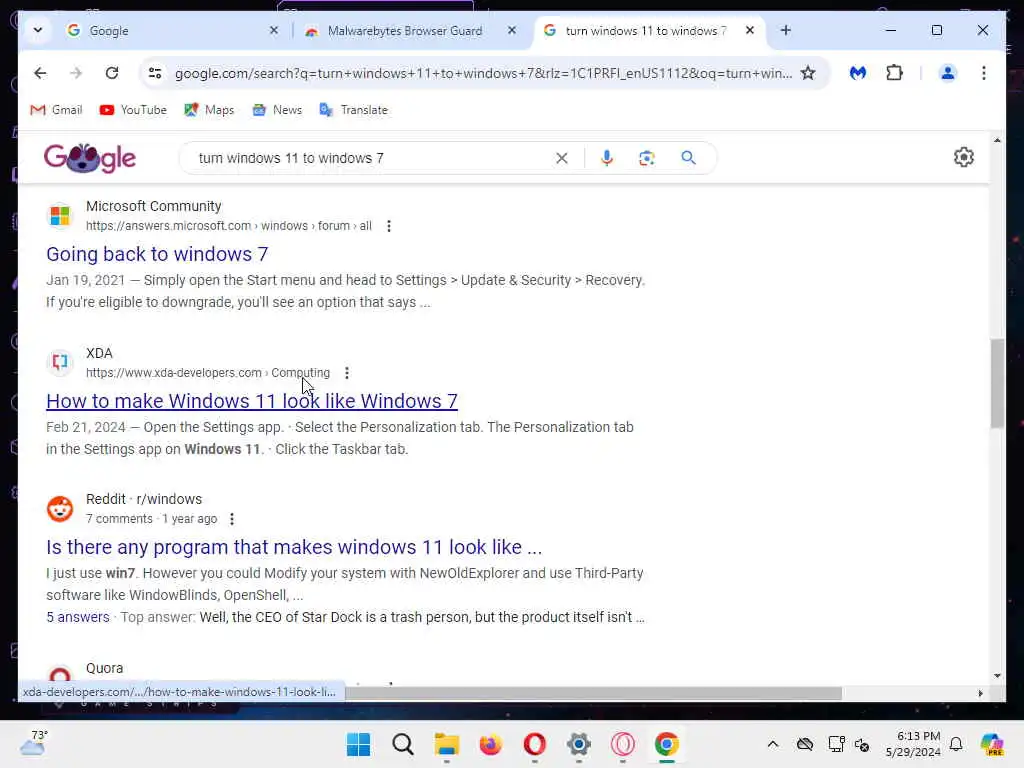
Task: Open Gmail bookmark
Action: [56, 110]
